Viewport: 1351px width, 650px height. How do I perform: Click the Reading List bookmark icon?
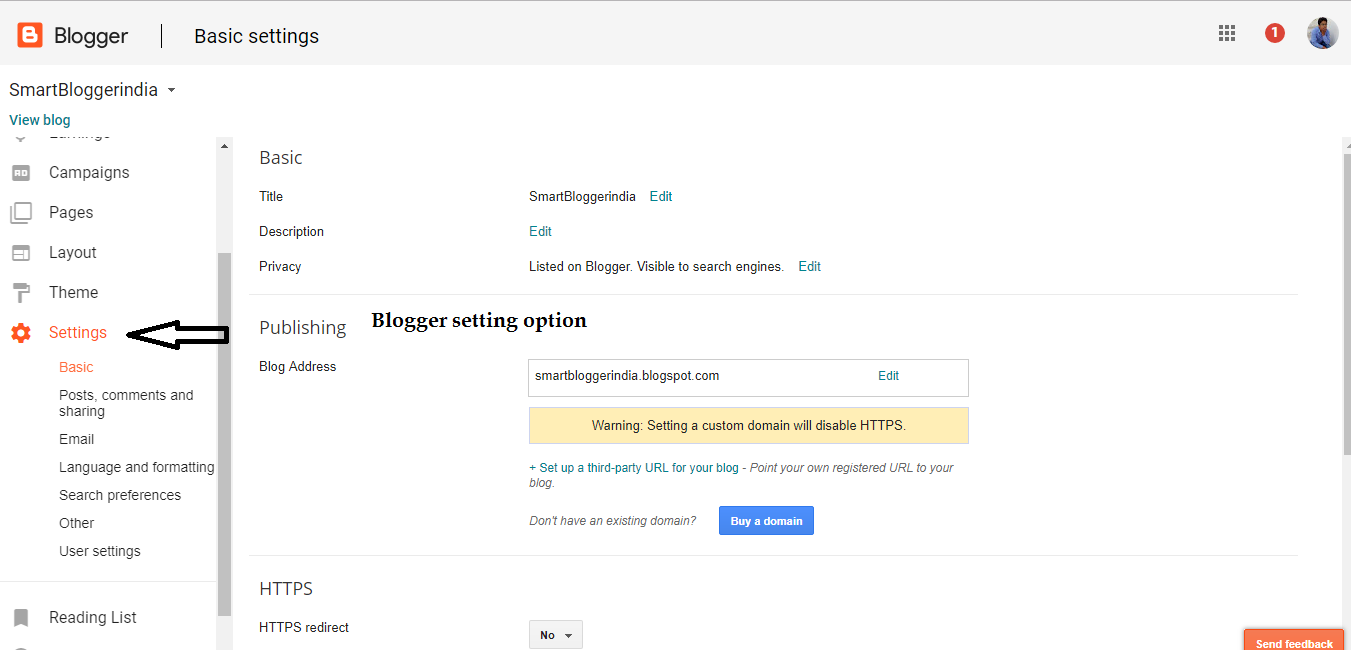click(21, 617)
